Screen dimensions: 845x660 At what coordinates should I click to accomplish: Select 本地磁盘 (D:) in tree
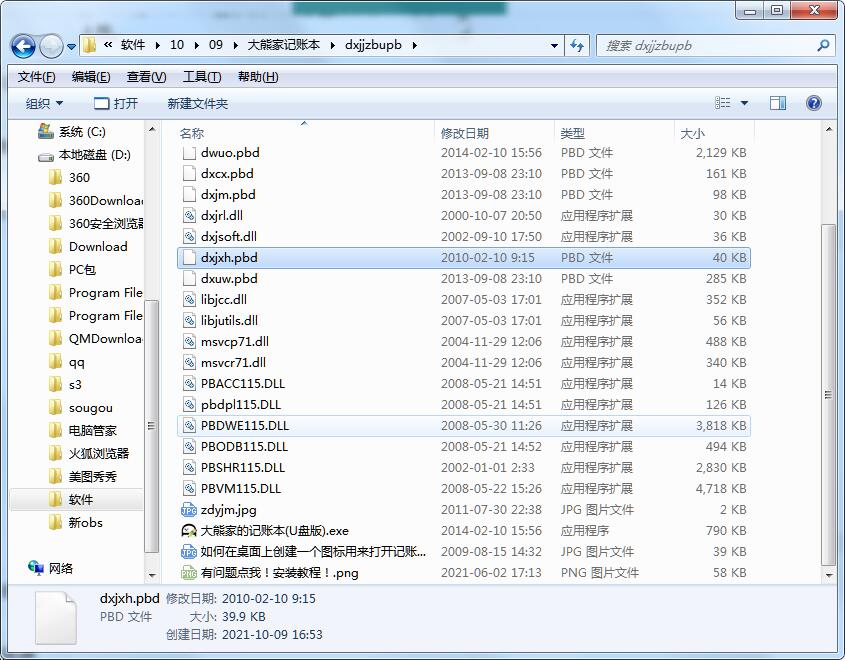[84, 155]
